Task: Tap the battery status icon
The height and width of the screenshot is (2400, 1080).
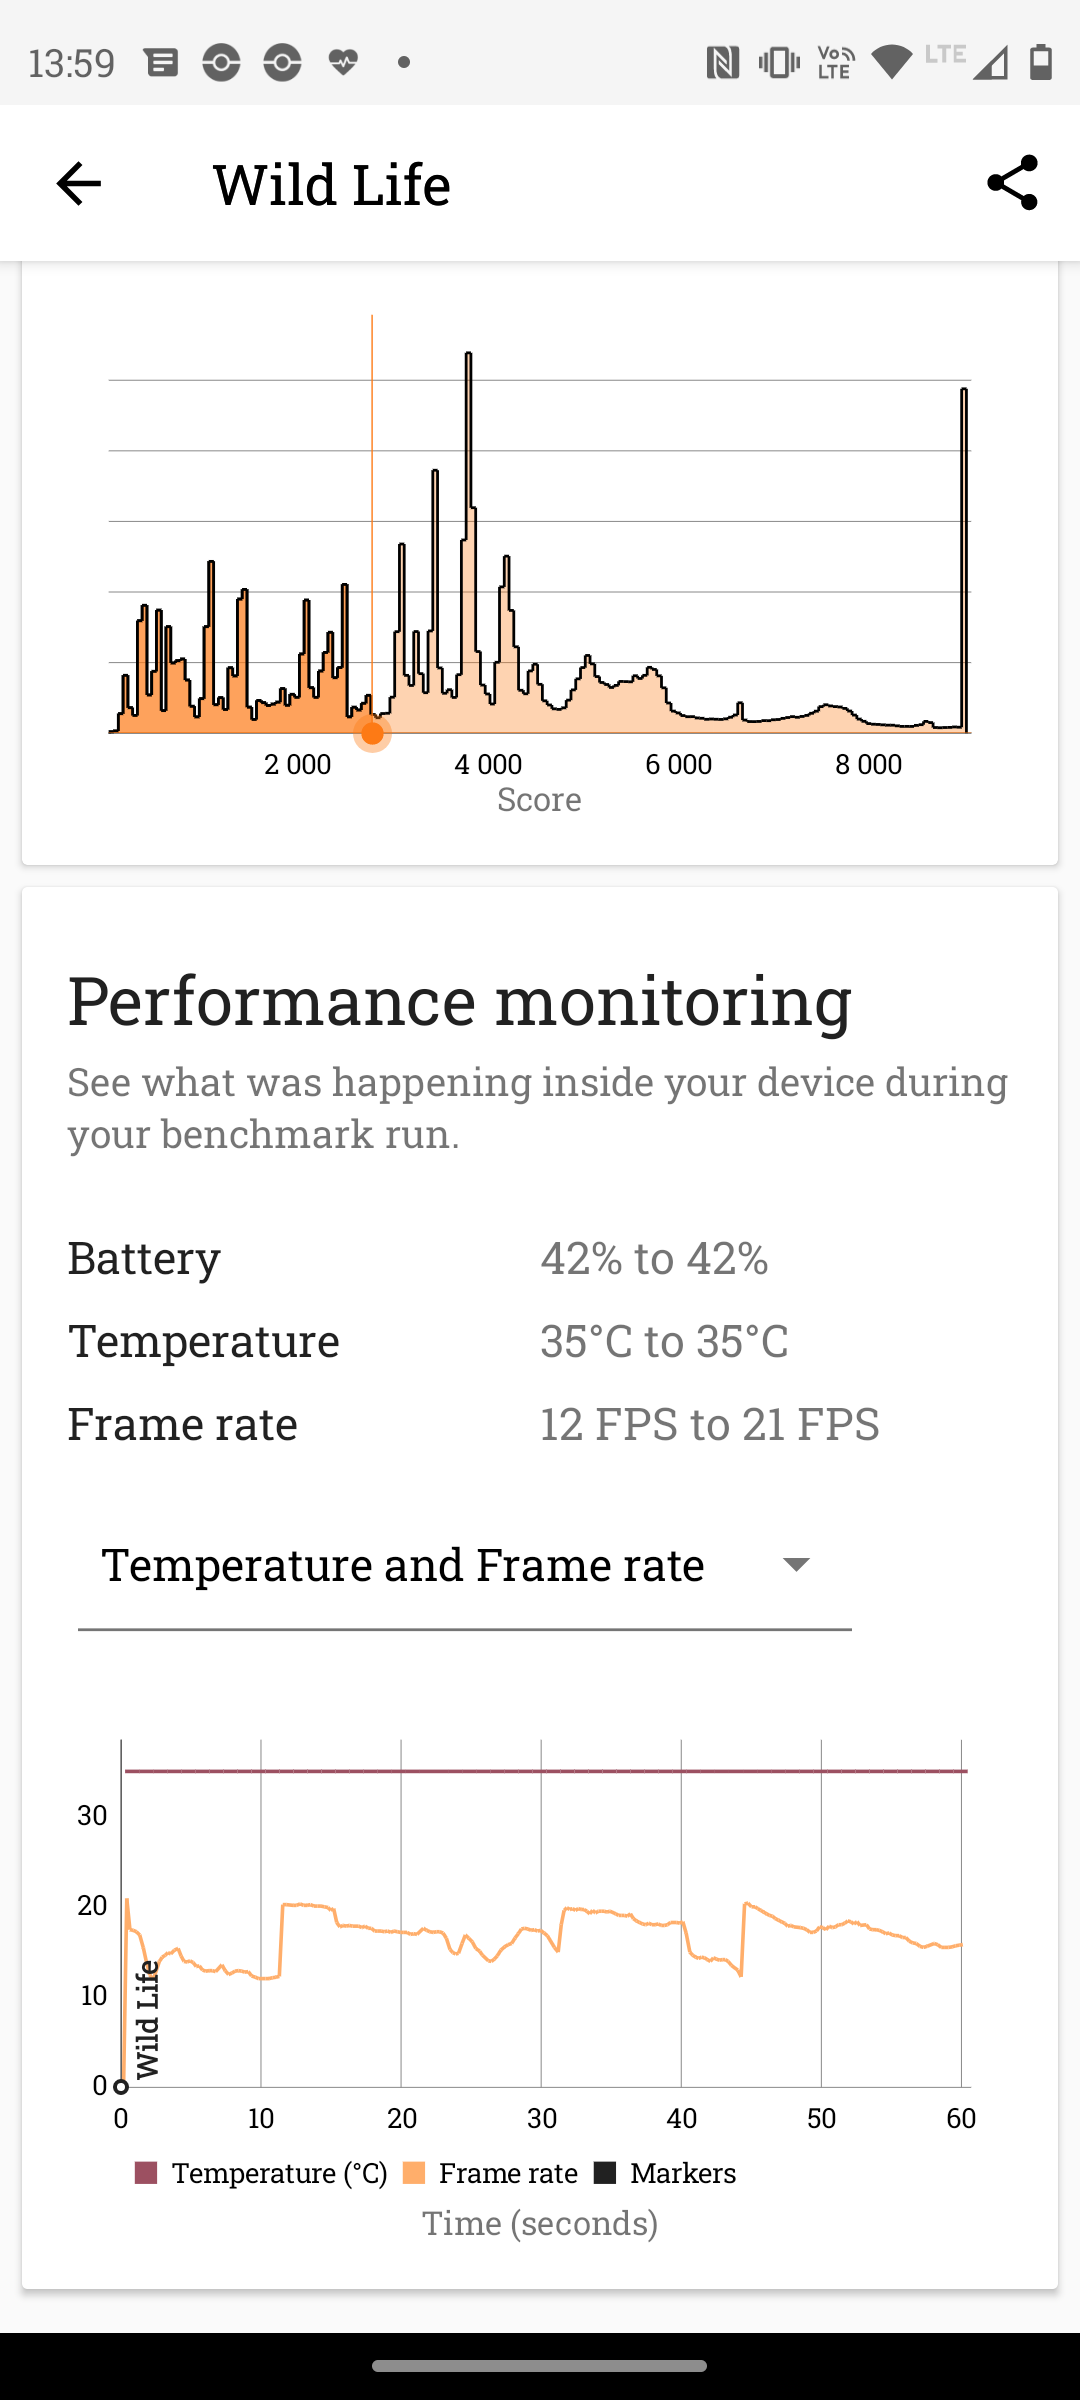Action: 1041,63
